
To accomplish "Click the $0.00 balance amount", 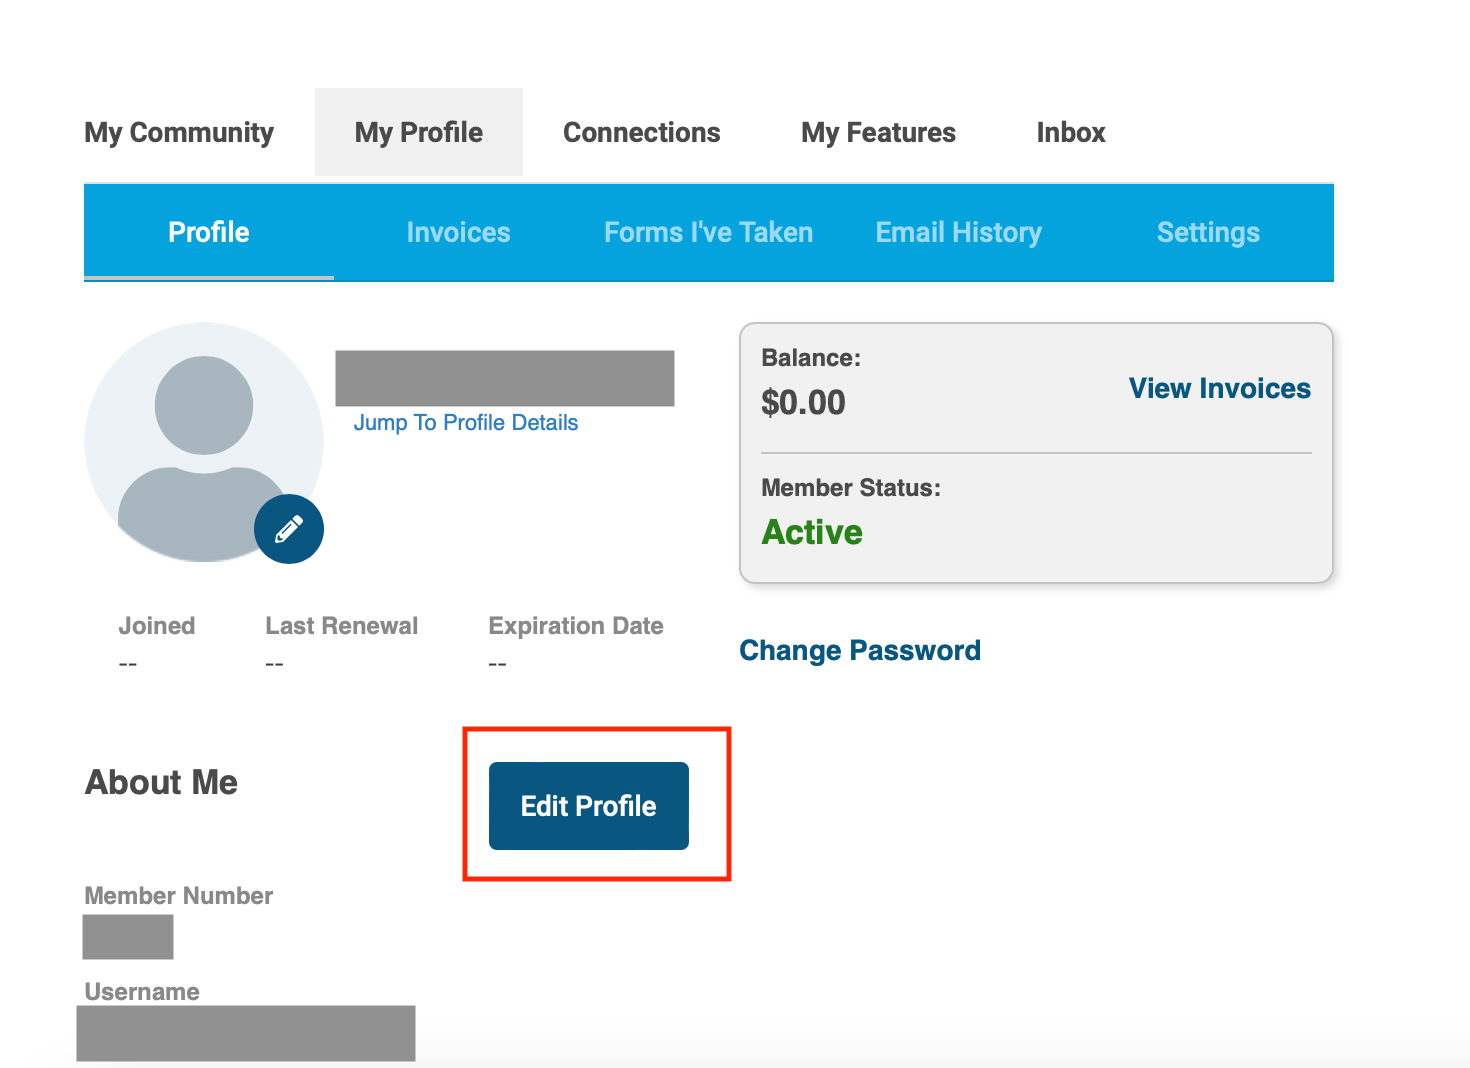I will point(803,403).
